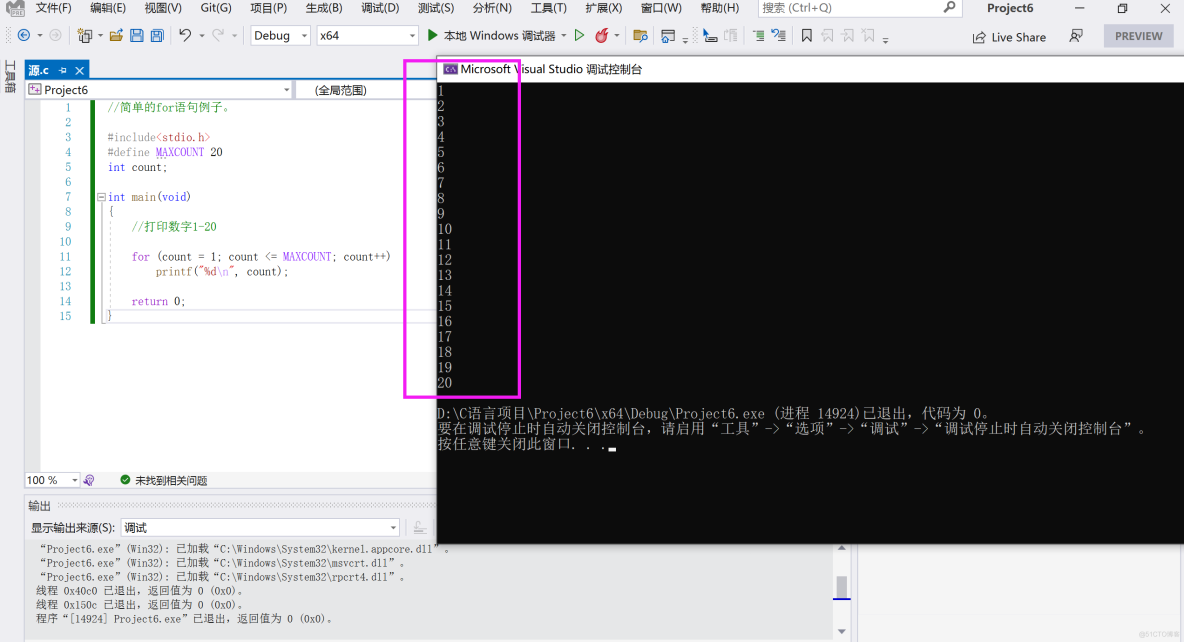
Task: Open the Debug configuration dropdown
Action: tap(280, 35)
